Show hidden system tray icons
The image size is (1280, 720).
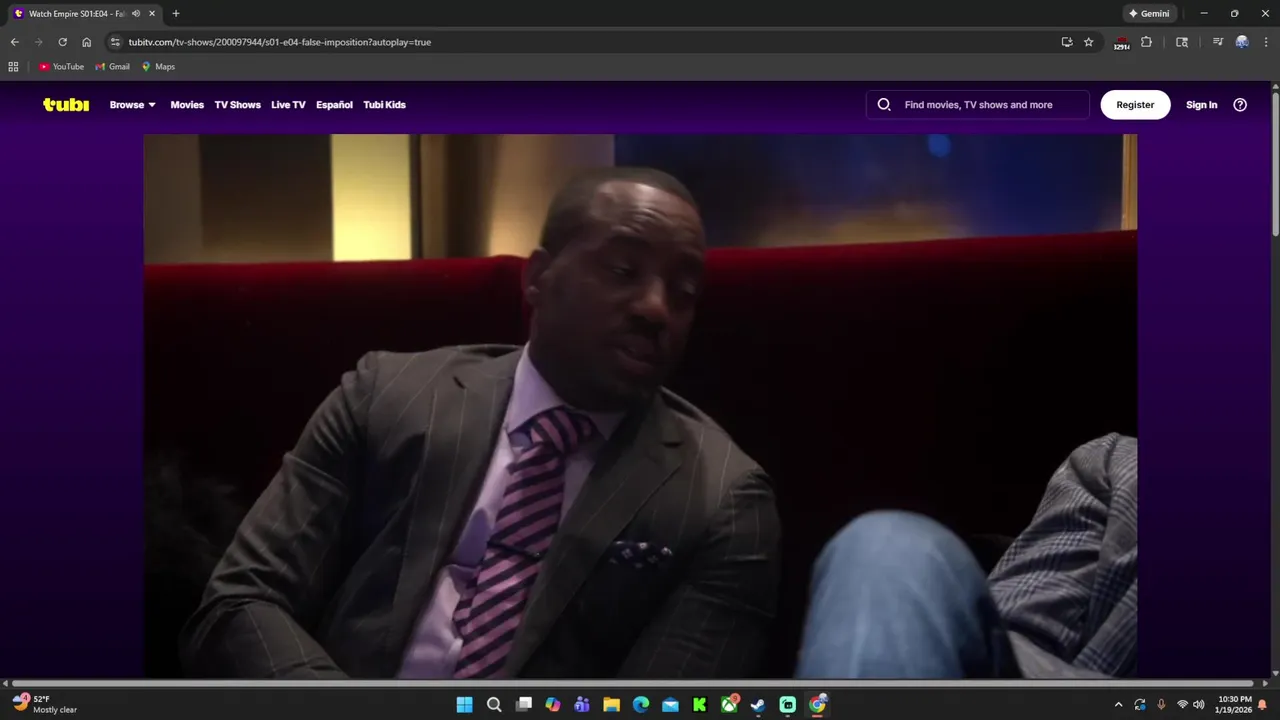point(1118,705)
